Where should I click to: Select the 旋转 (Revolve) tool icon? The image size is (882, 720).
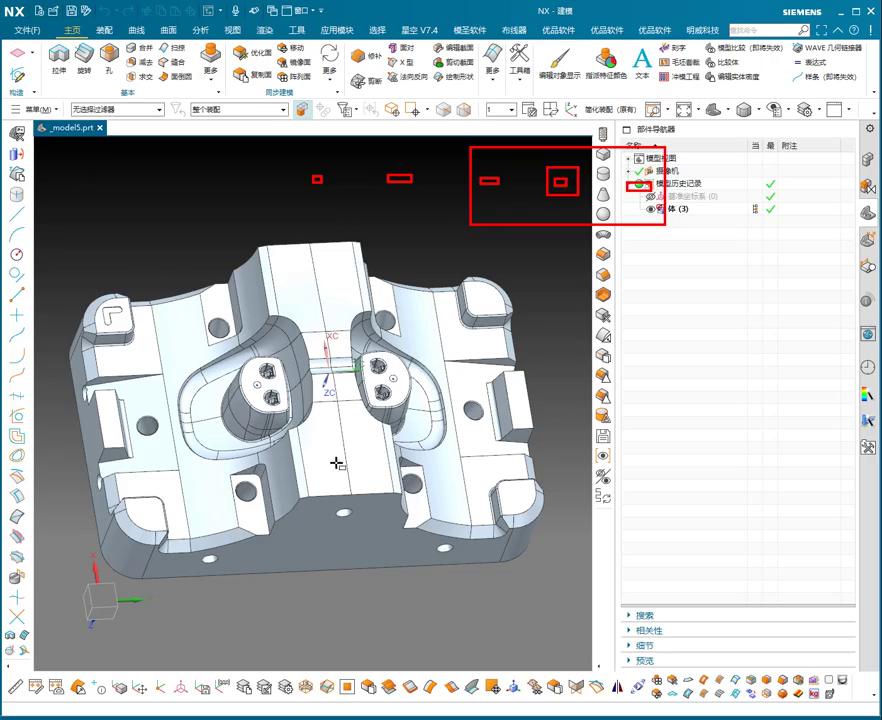[x=84, y=54]
